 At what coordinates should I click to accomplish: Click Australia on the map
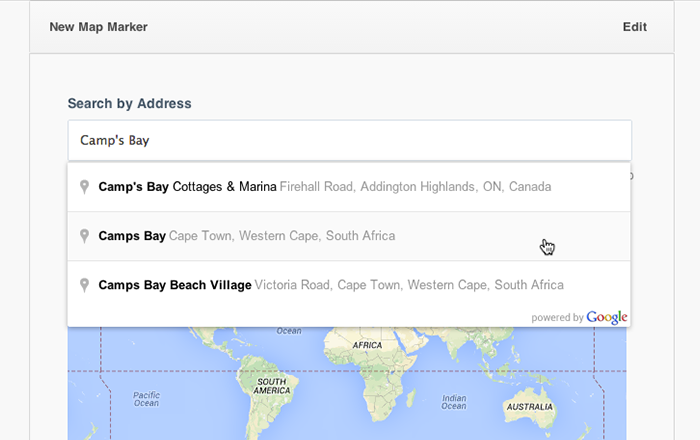point(530,408)
